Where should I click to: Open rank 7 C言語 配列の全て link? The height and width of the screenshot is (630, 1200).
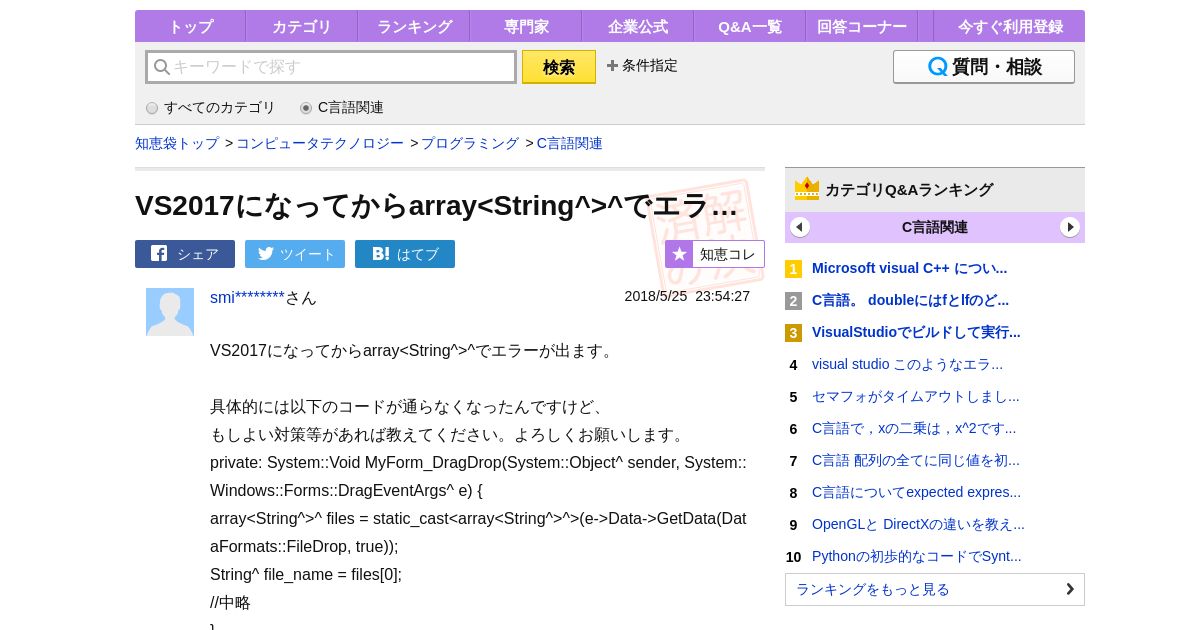pyautogui.click(x=916, y=460)
